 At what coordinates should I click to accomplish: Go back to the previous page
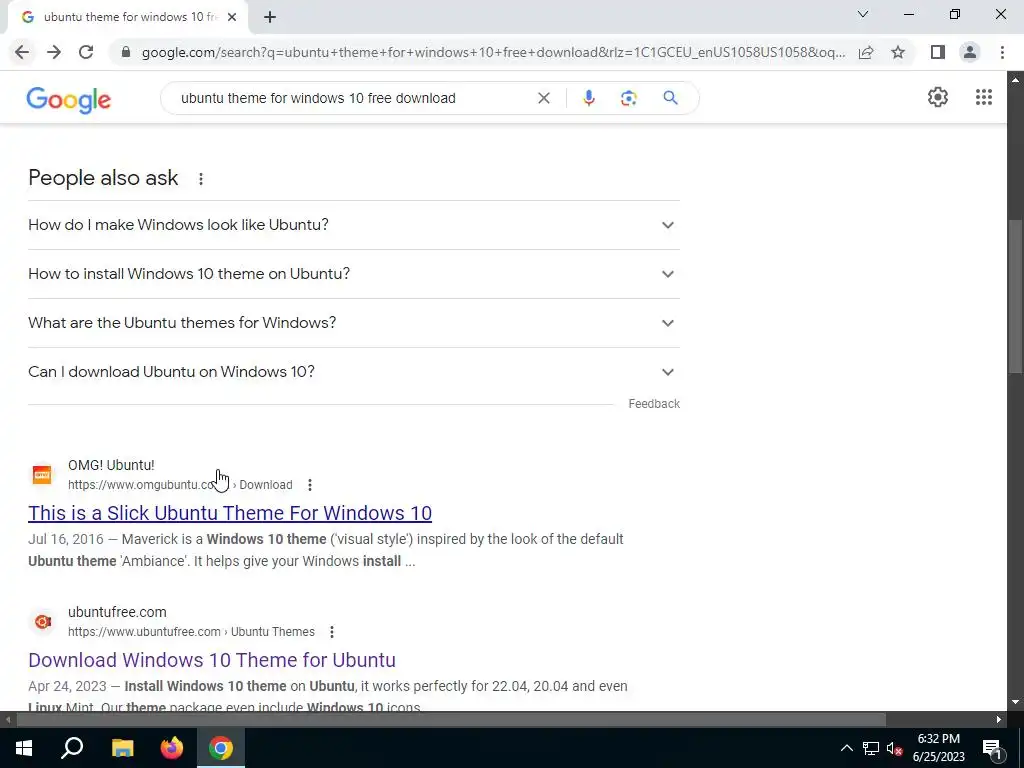[x=22, y=52]
